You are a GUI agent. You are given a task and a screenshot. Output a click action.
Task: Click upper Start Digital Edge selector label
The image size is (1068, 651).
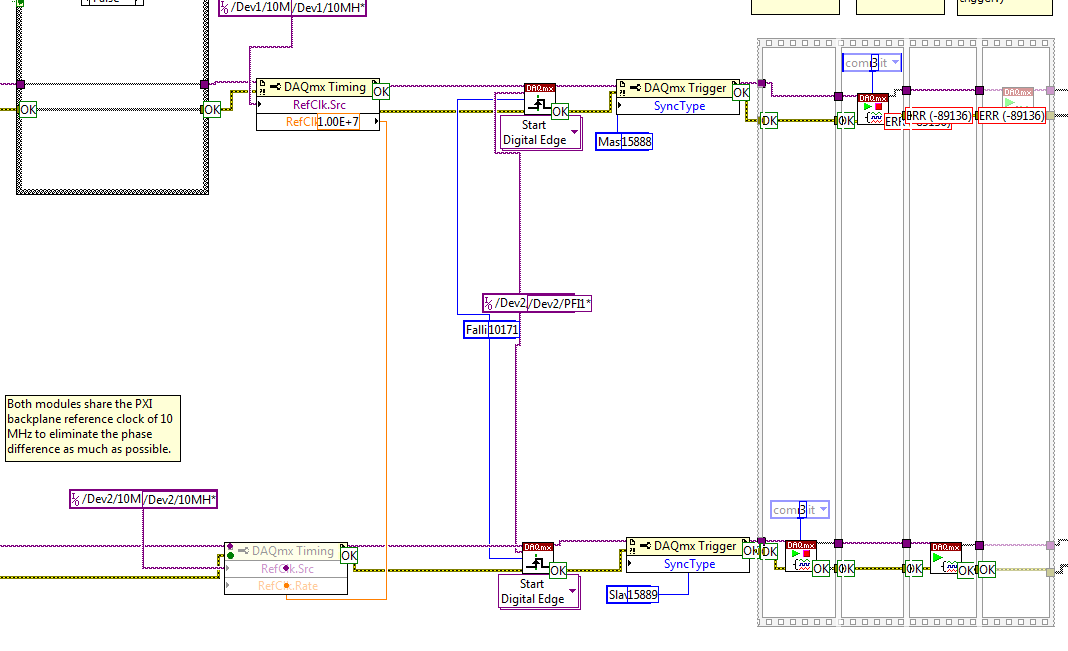click(535, 133)
